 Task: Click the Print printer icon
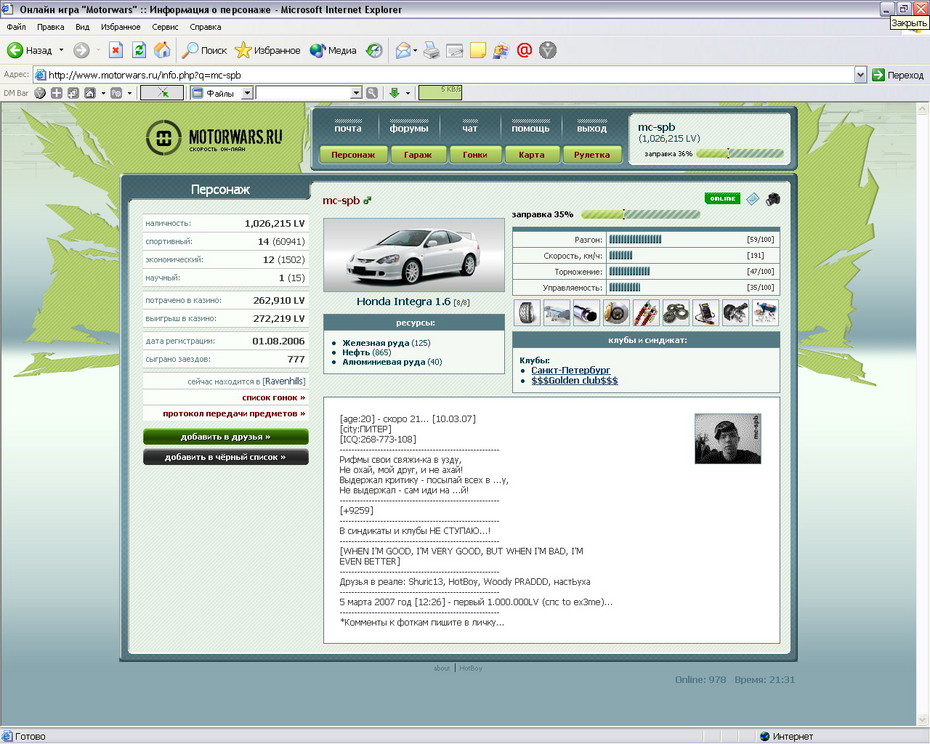432,50
